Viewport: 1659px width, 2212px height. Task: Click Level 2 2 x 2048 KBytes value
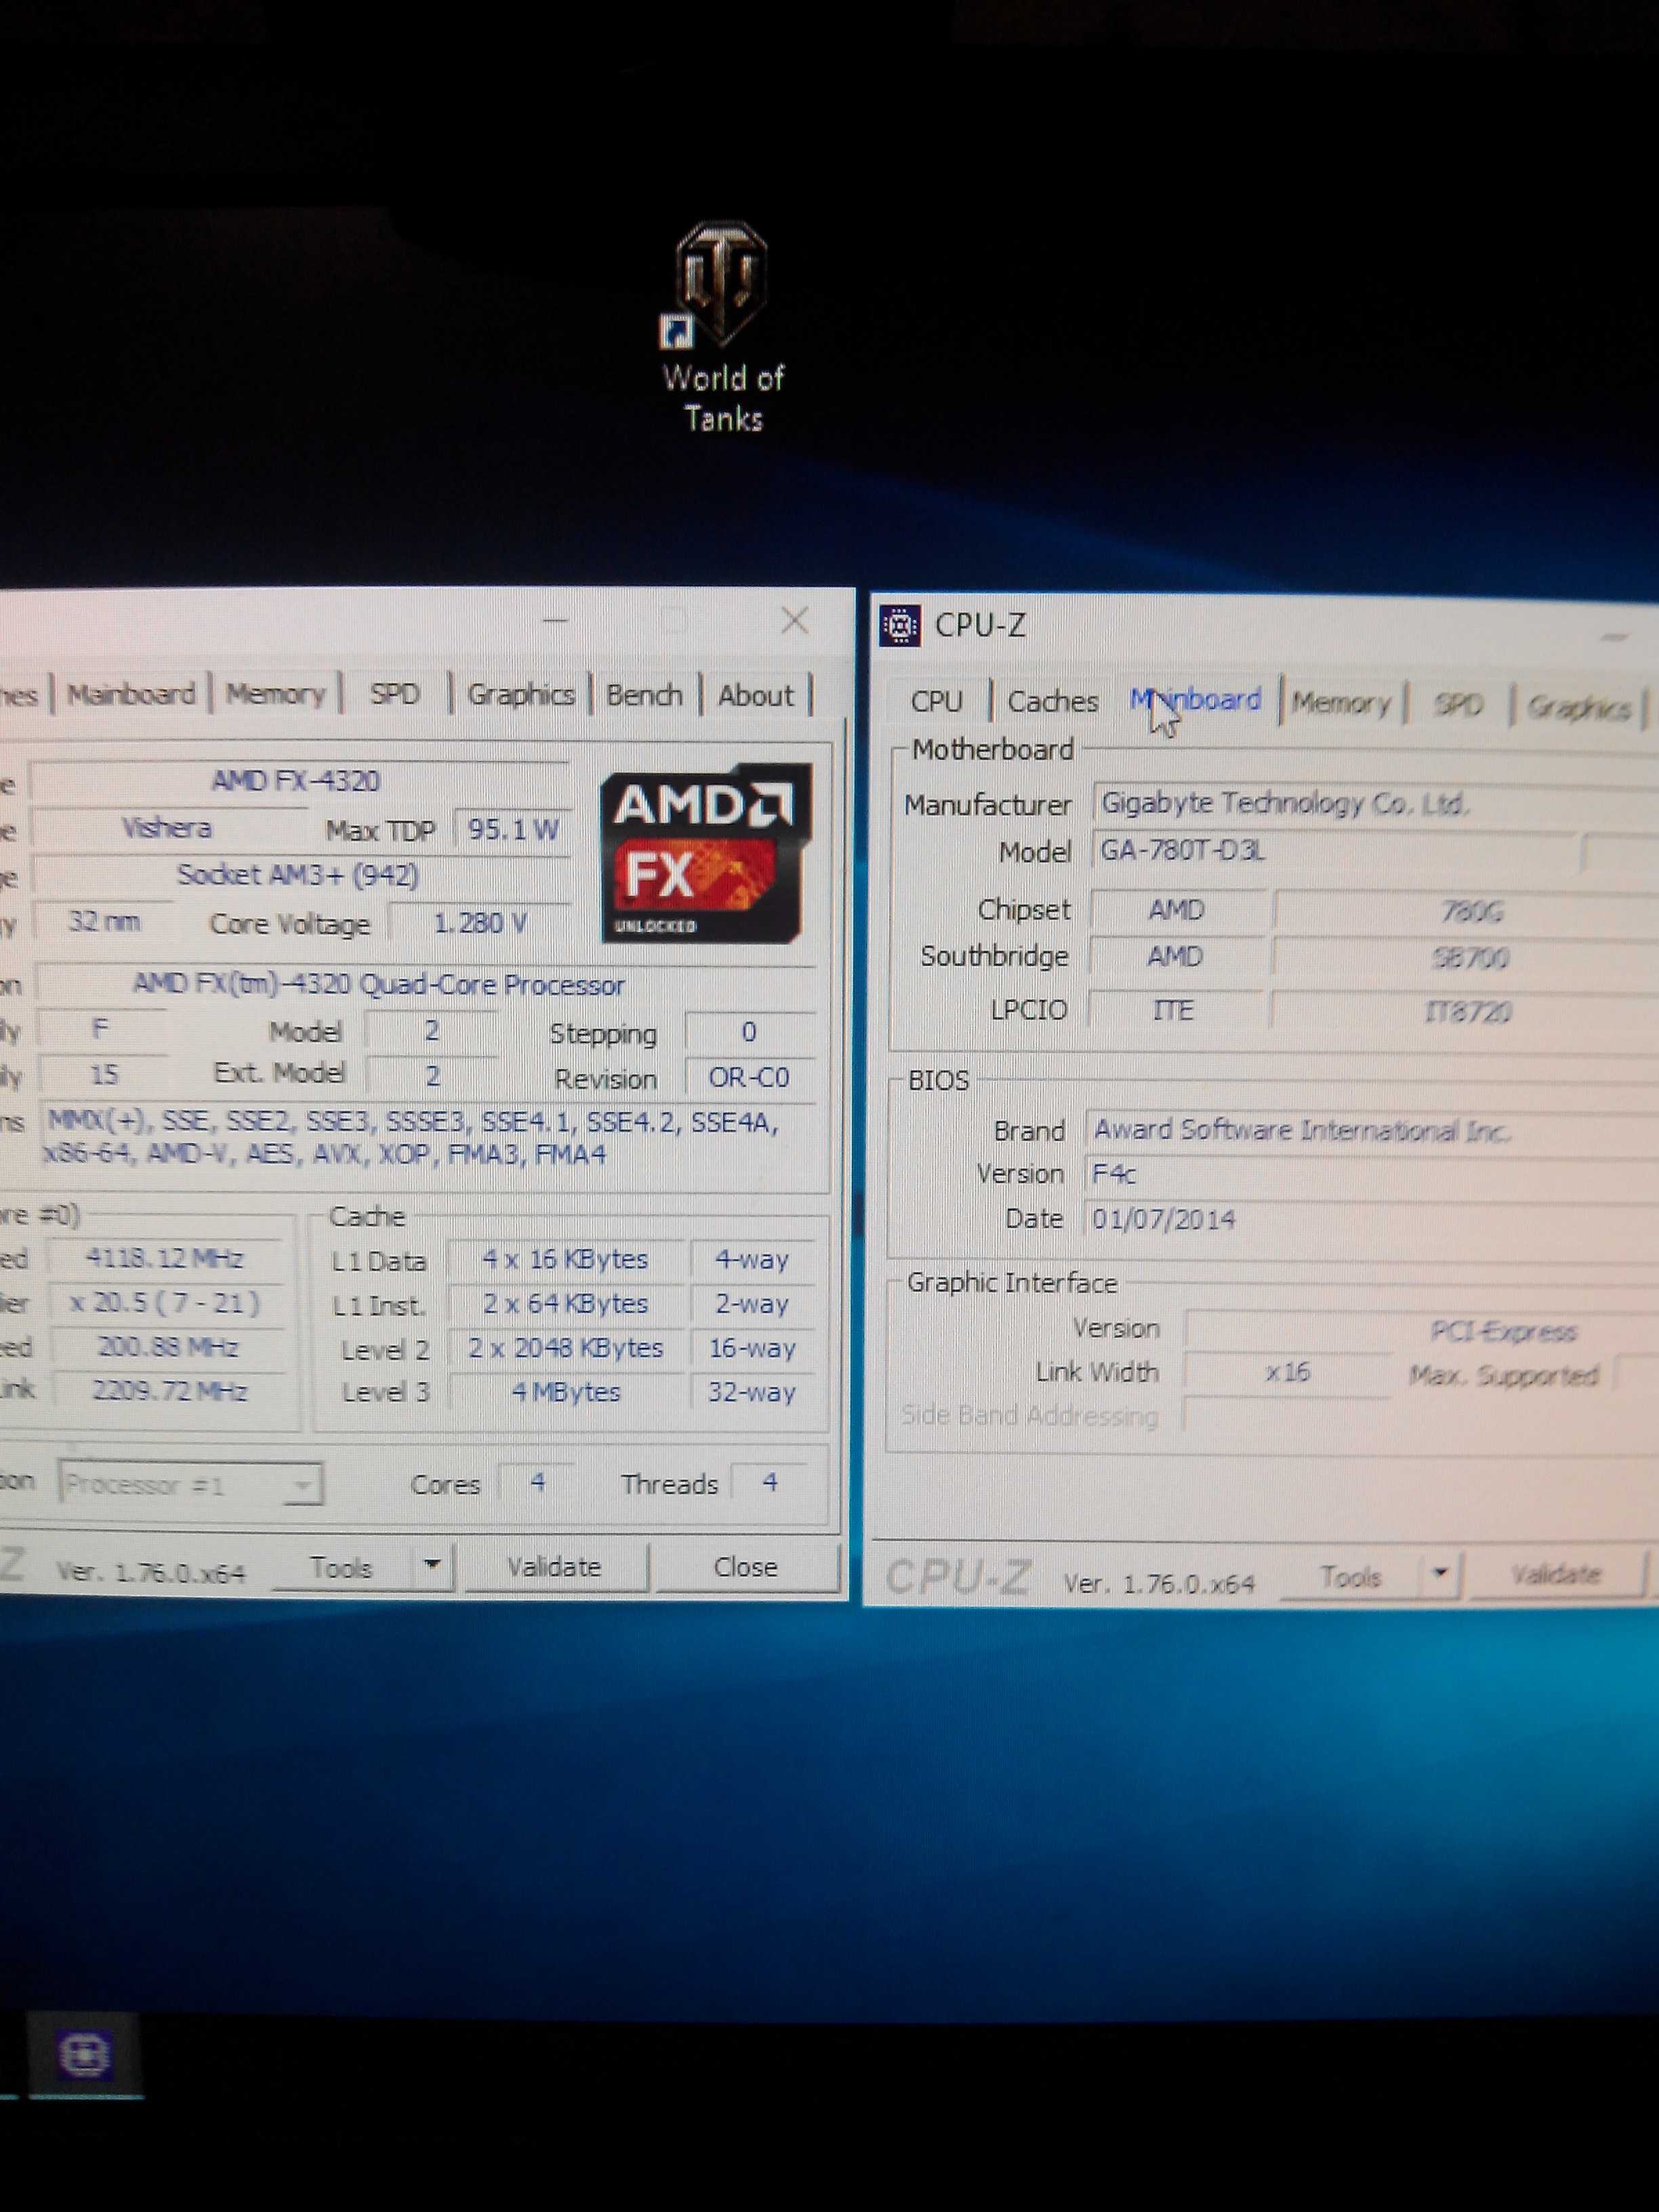pos(566,1348)
